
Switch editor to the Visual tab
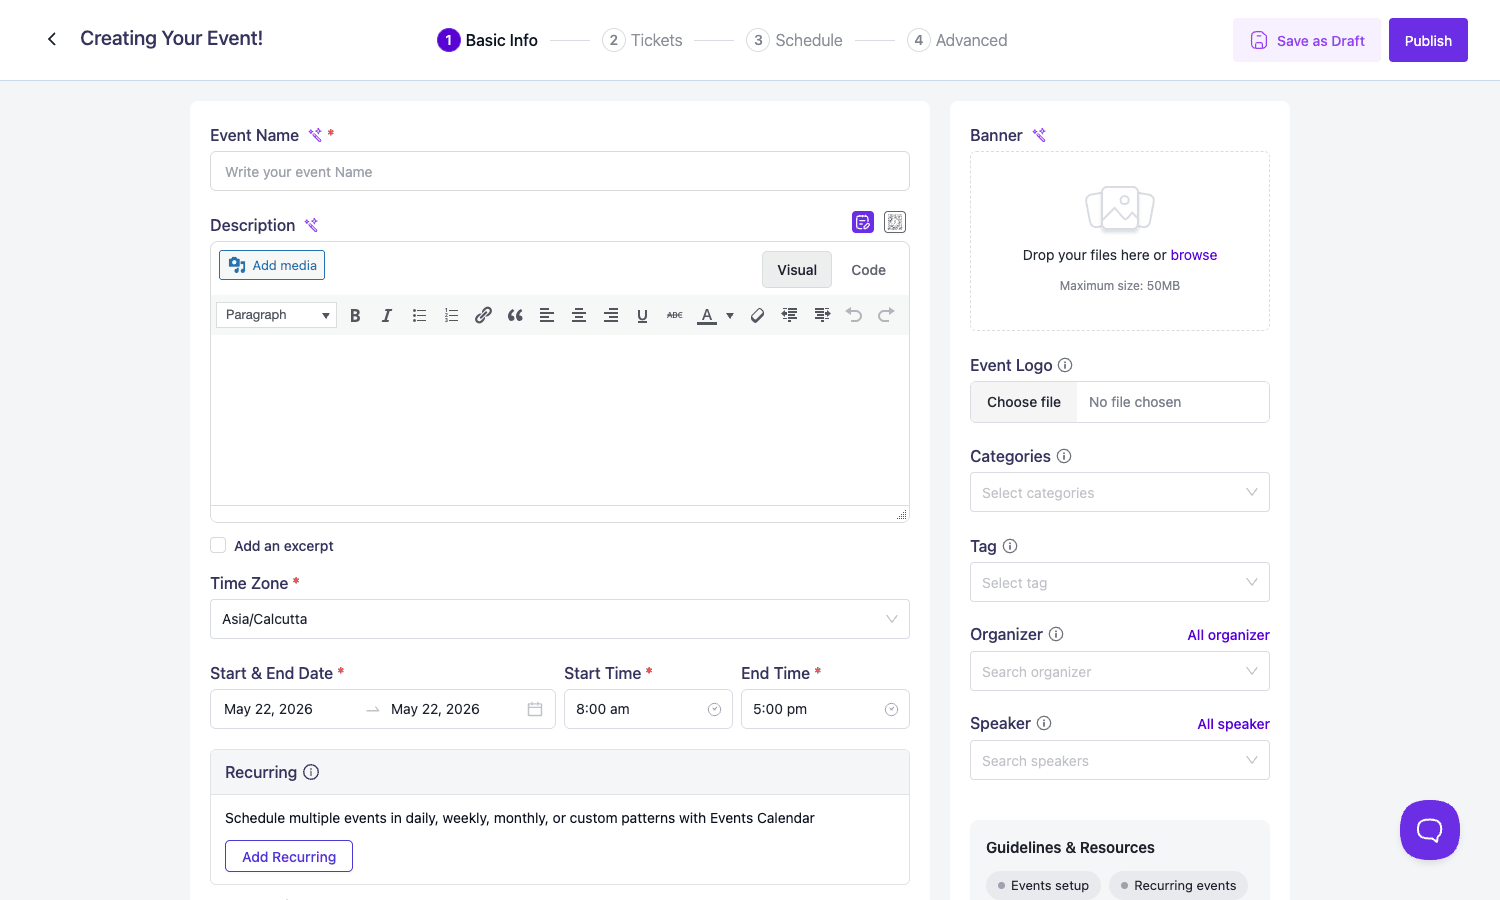pyautogui.click(x=797, y=270)
